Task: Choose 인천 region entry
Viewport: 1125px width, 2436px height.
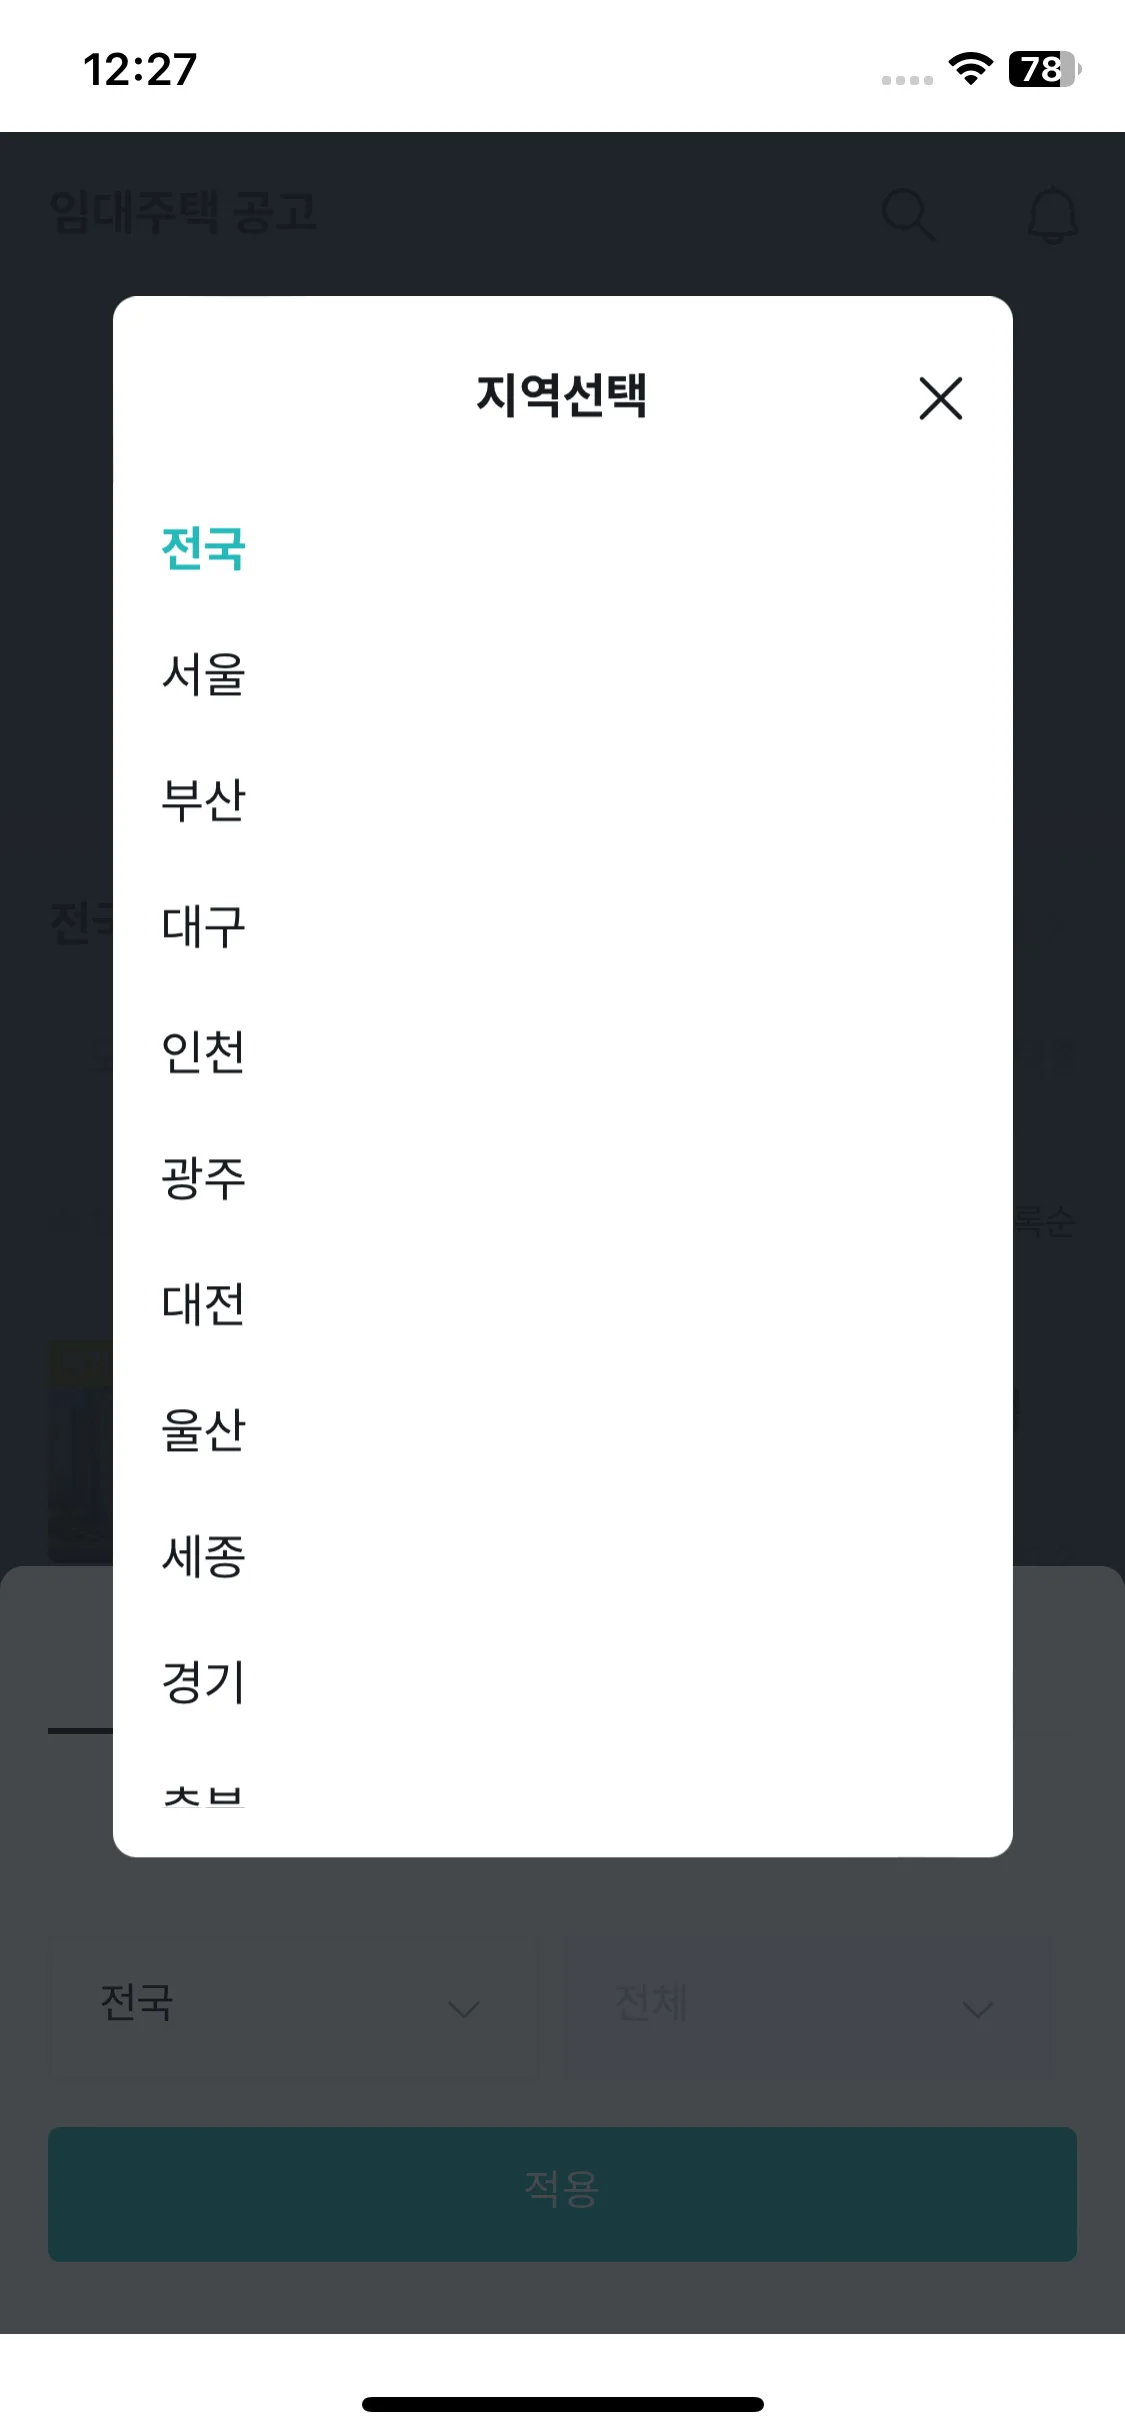Action: [x=203, y=1052]
